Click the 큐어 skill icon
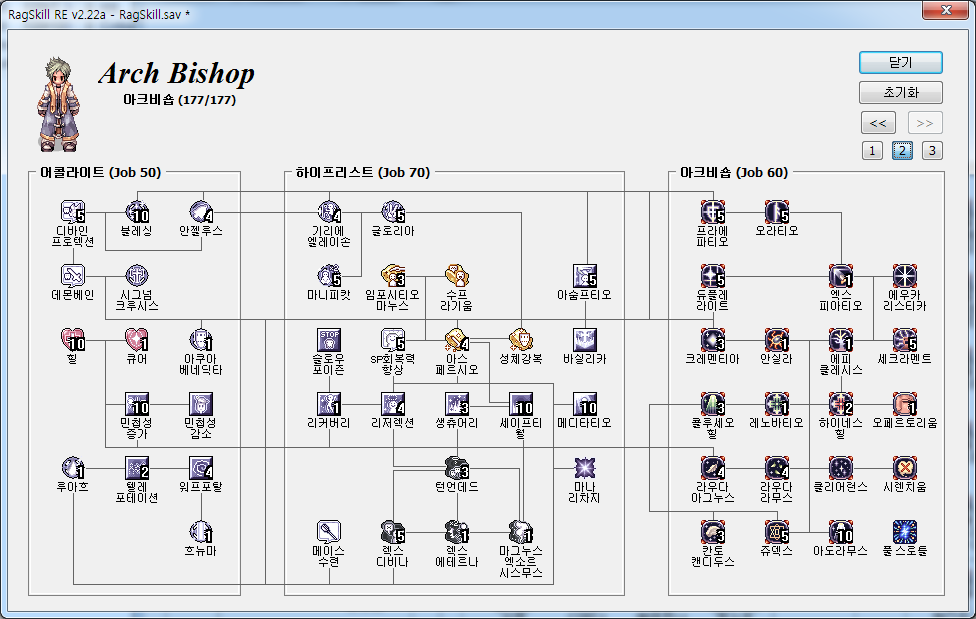The height and width of the screenshot is (619, 976). point(137,340)
